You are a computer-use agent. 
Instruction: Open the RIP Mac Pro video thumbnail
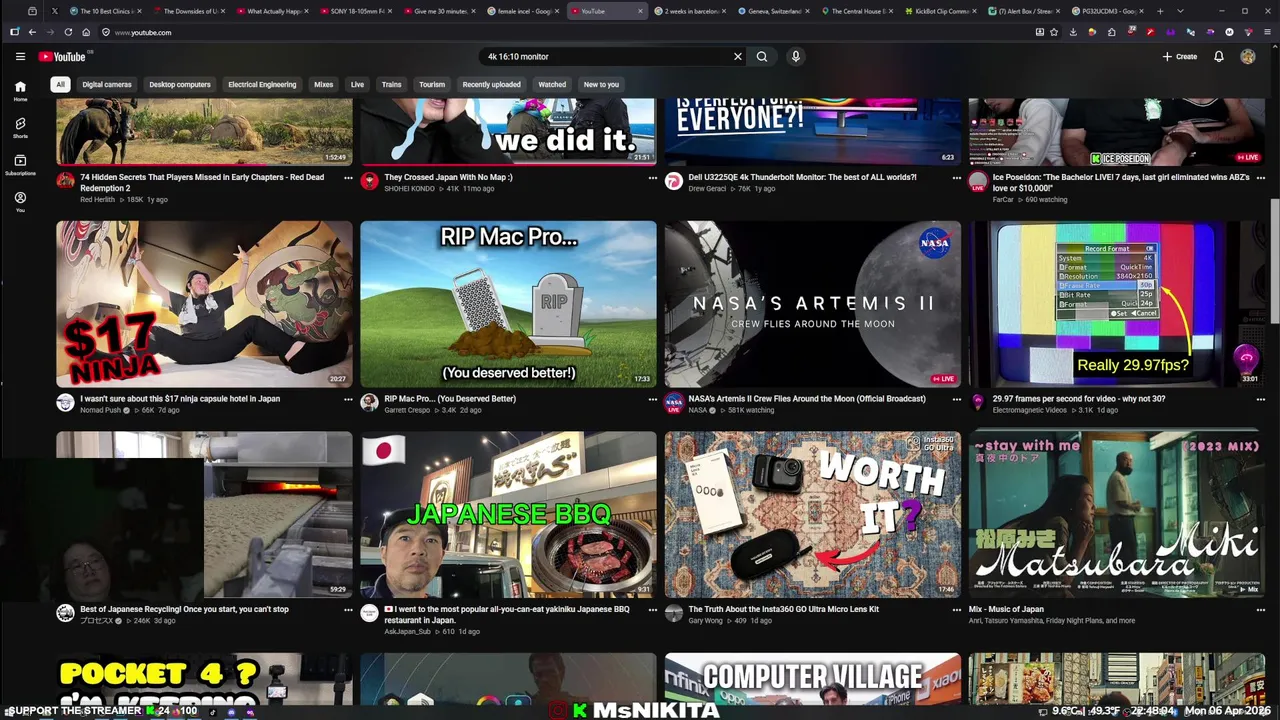pos(508,304)
